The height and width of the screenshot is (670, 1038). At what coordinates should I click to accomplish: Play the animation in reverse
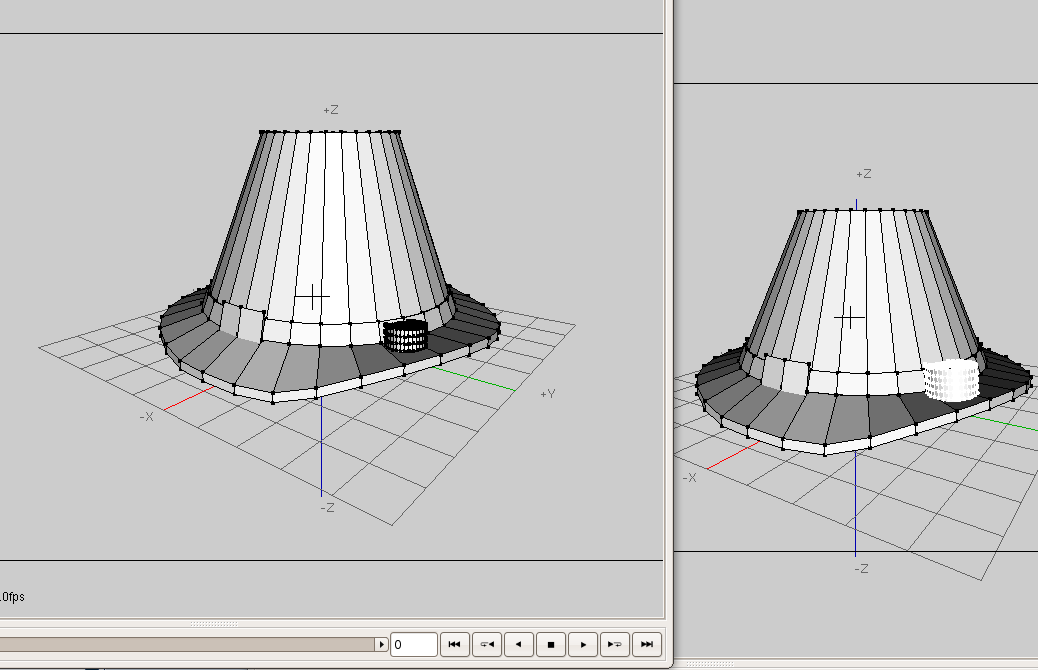(x=518, y=644)
